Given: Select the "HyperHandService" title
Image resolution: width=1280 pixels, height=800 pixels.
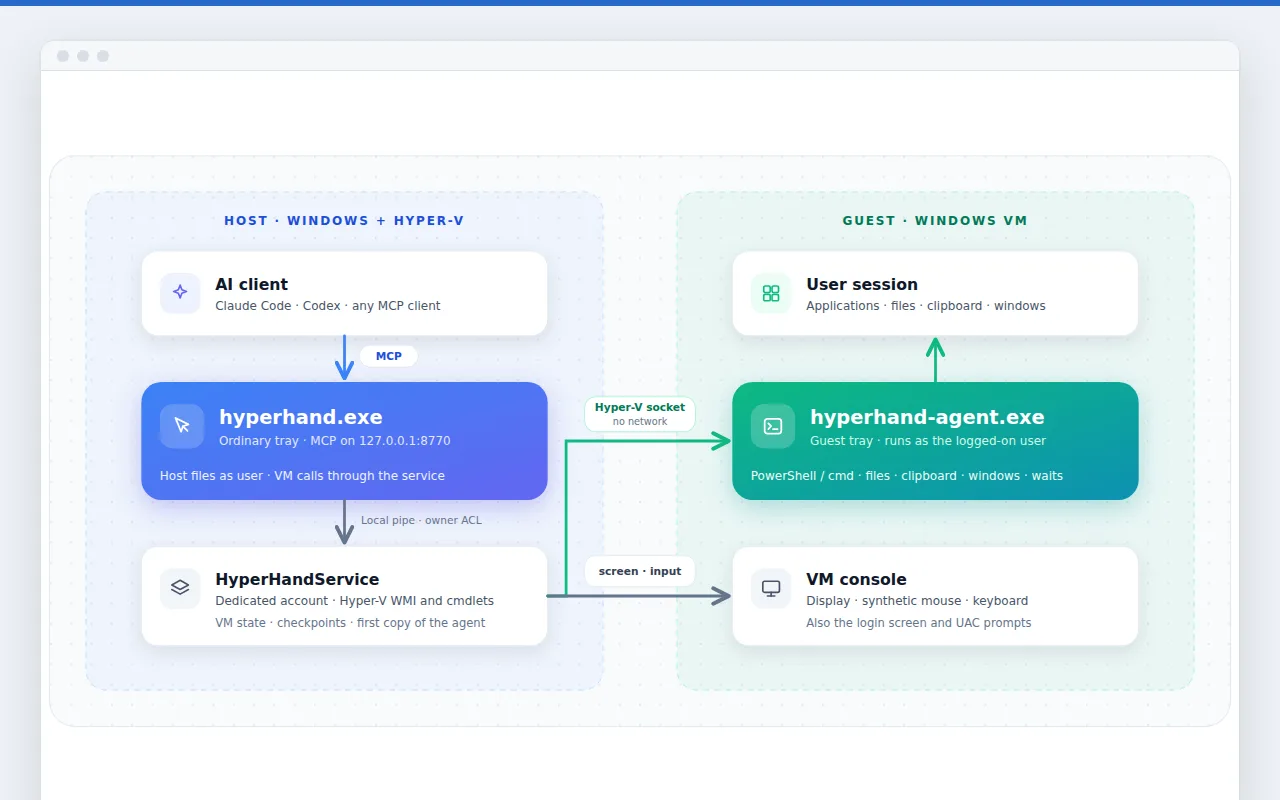Looking at the screenshot, I should (x=297, y=579).
